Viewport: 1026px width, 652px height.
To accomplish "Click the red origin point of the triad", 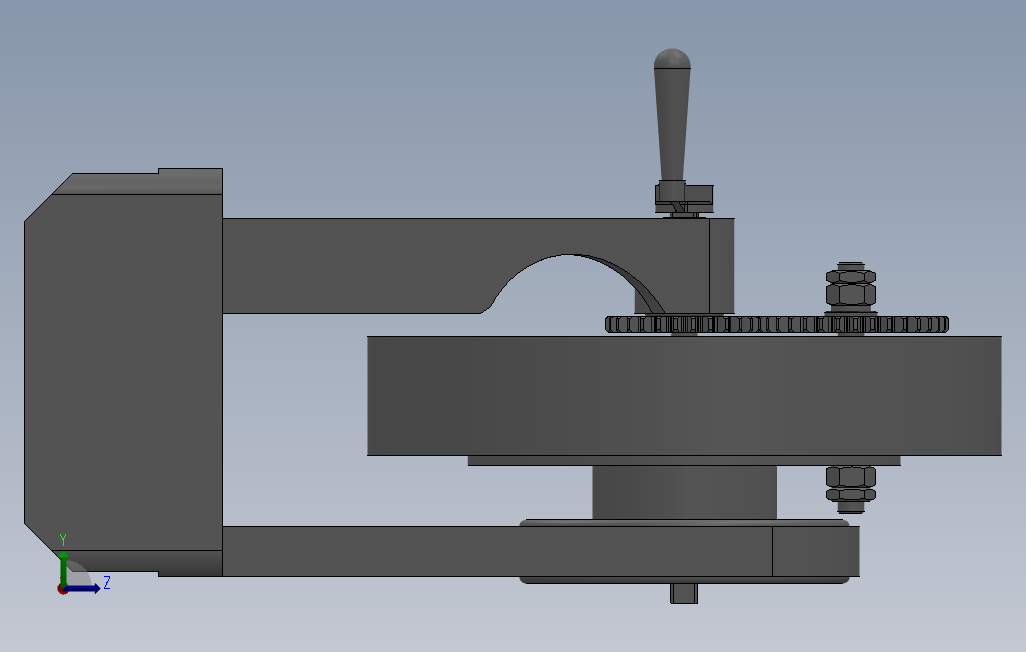I will (62, 590).
